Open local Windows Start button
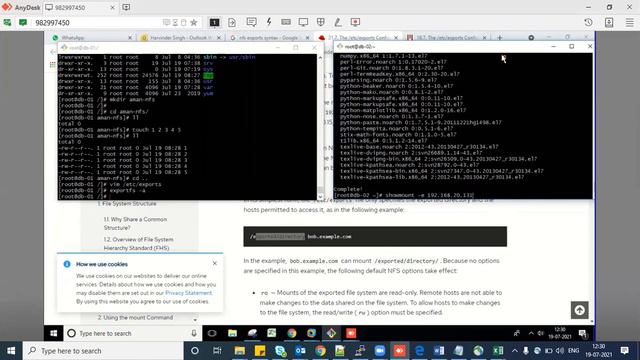The width and height of the screenshot is (640, 360). pyautogui.click(x=11, y=351)
